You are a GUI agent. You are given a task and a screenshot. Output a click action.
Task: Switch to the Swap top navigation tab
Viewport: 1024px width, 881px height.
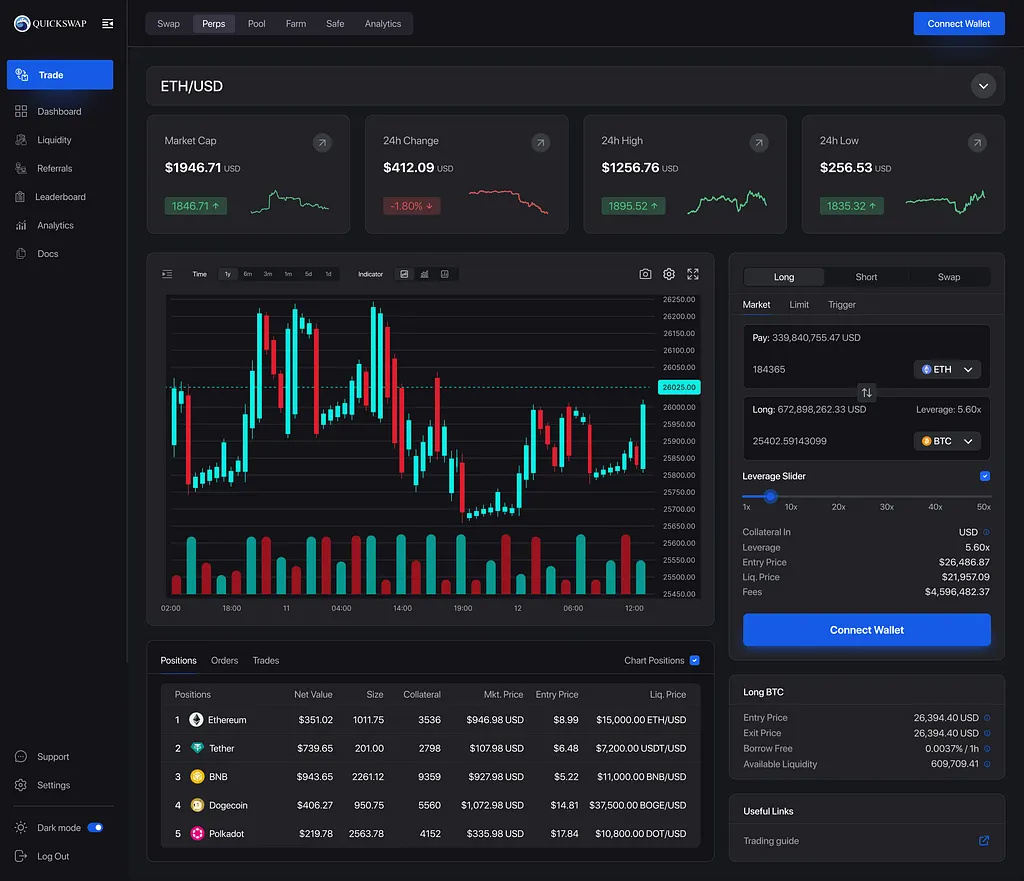coord(168,24)
